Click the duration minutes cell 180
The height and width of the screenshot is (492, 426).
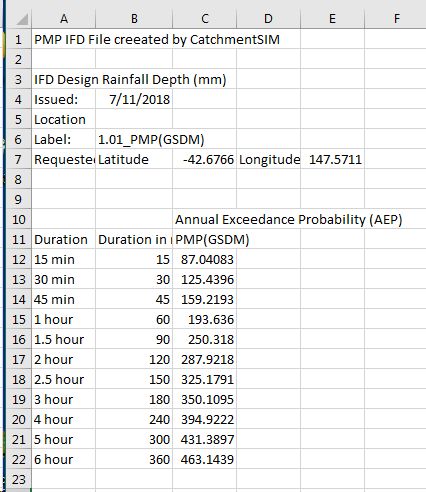[x=134, y=399]
